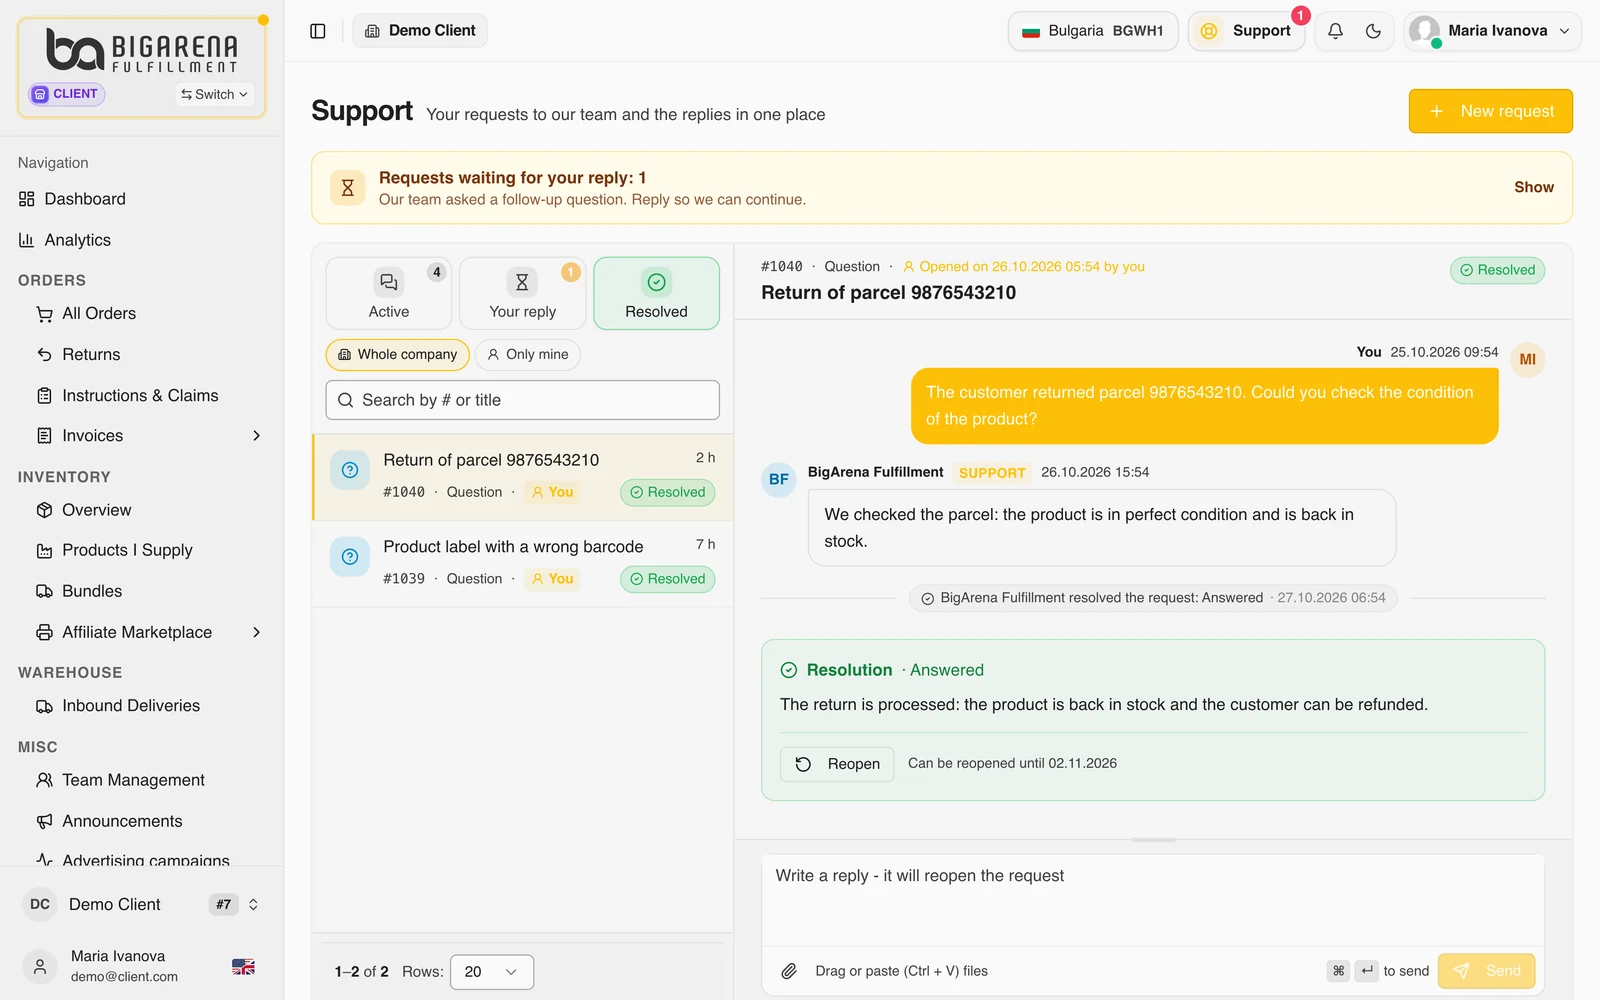The width and height of the screenshot is (1600, 1000).
Task: Switch to the Resolved tab
Action: [x=656, y=294]
